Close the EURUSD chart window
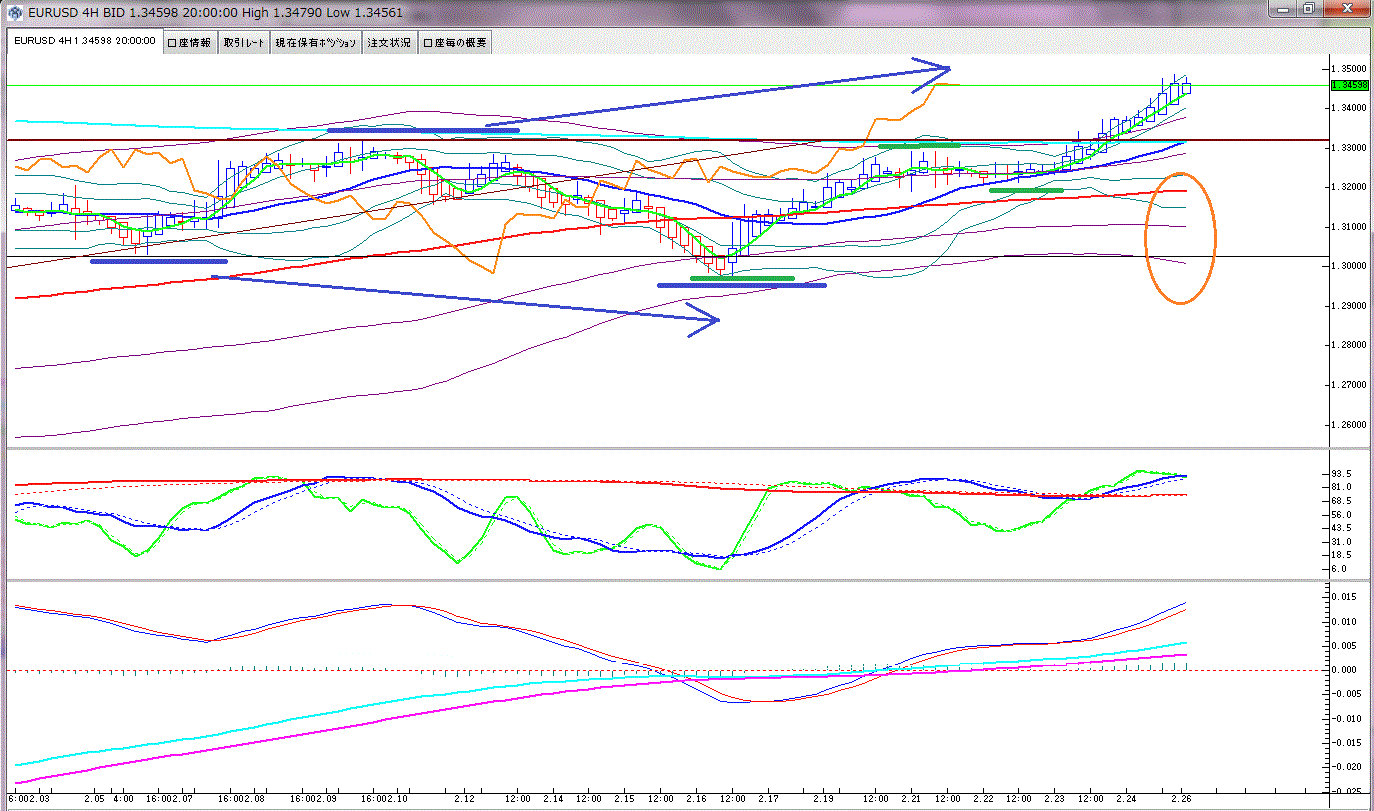The height and width of the screenshot is (811, 1374). [1345, 8]
